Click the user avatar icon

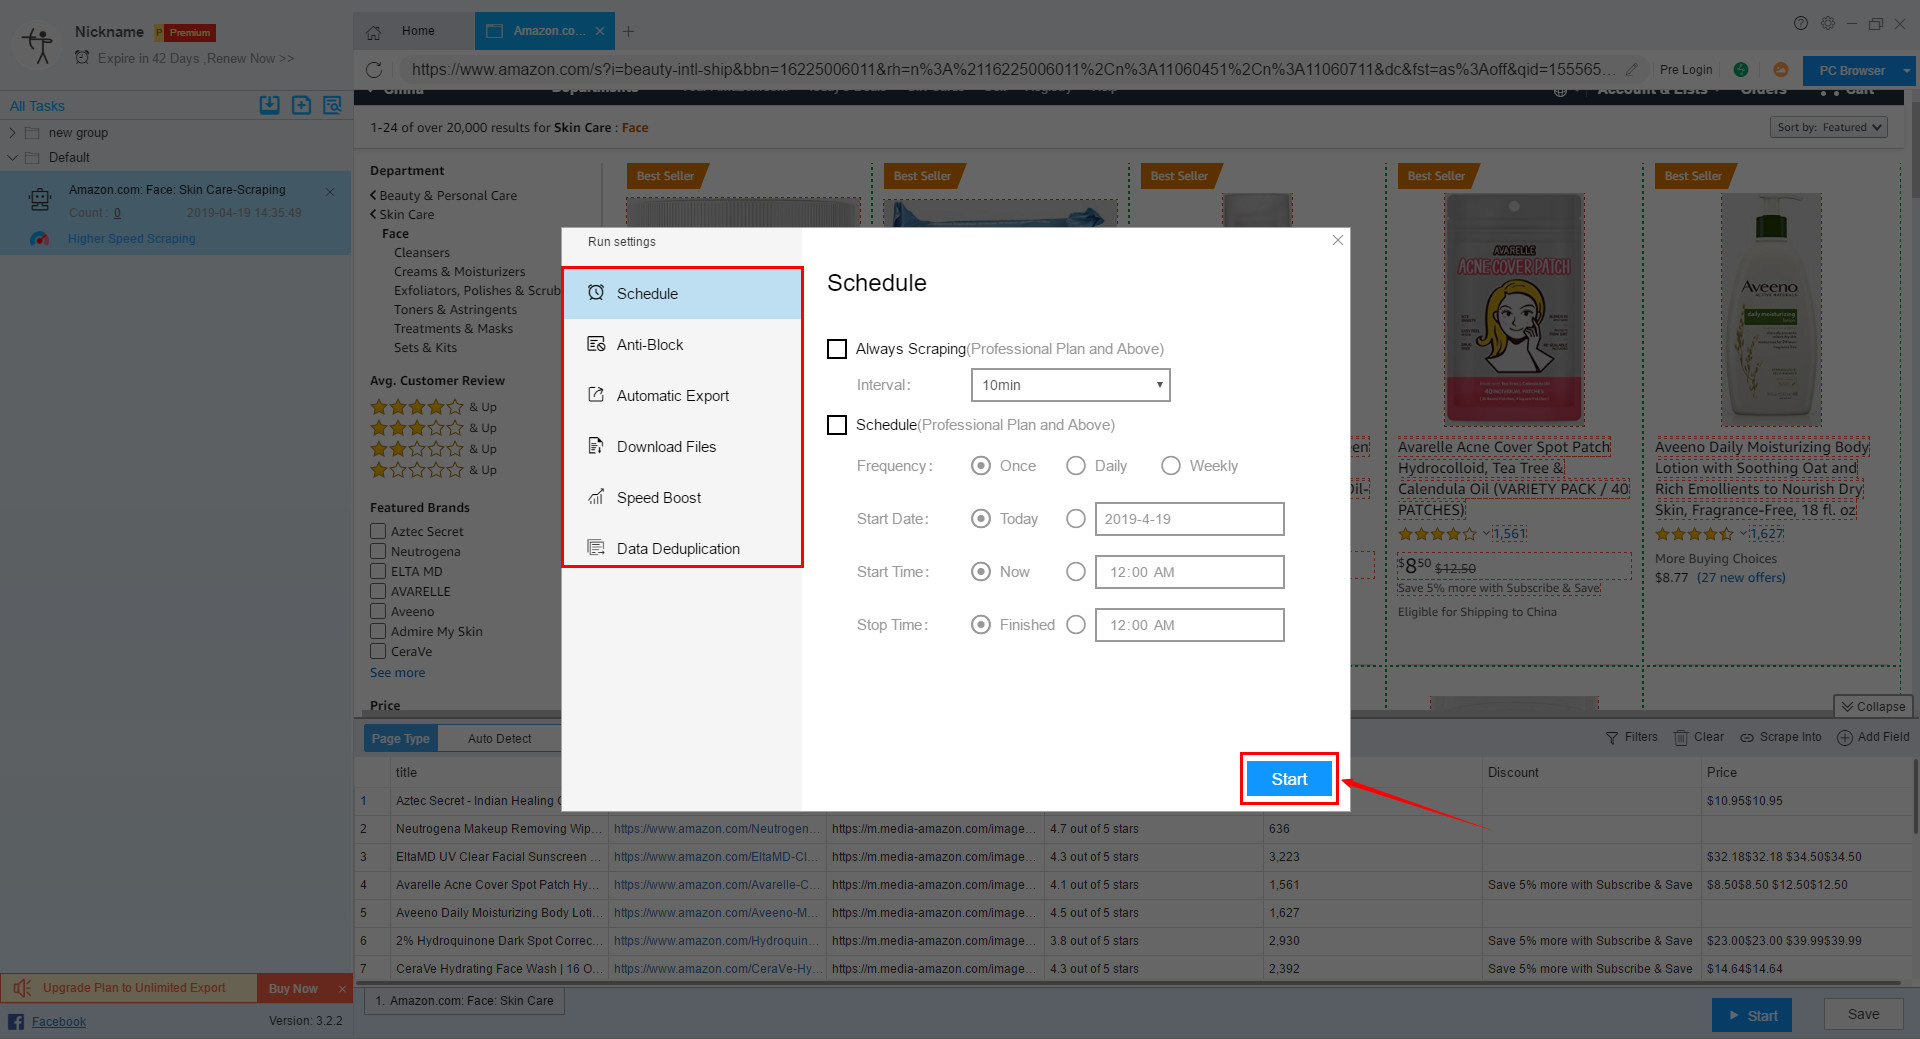coord(38,44)
